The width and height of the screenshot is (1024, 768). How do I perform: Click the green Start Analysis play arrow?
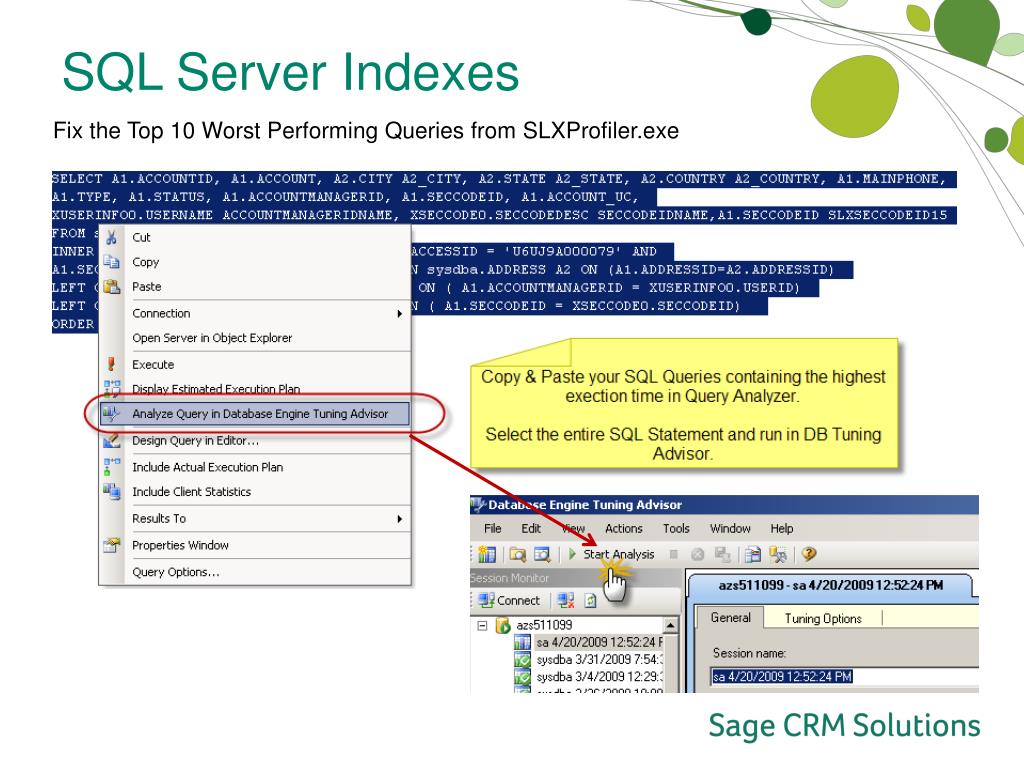(x=572, y=554)
